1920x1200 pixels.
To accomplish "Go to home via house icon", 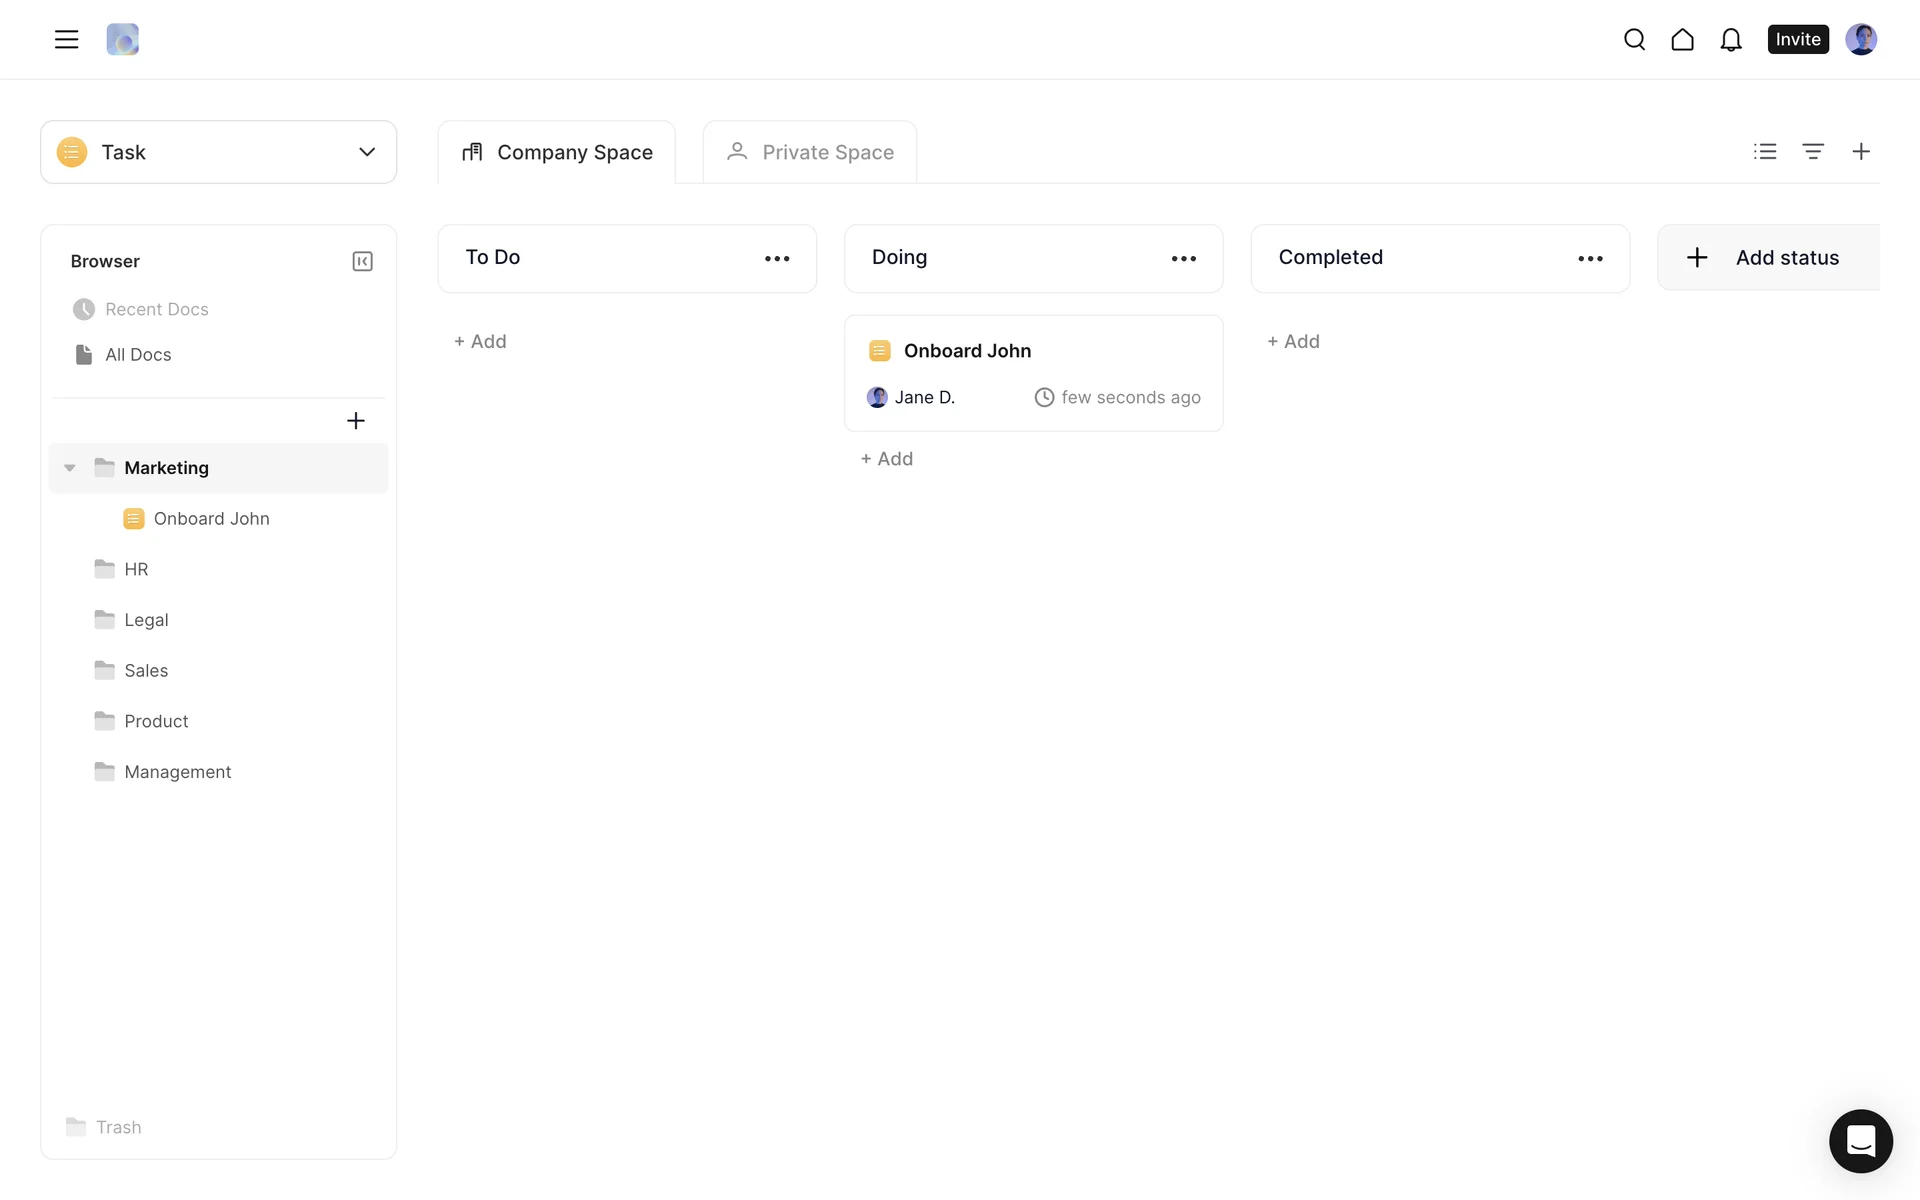I will (1682, 39).
